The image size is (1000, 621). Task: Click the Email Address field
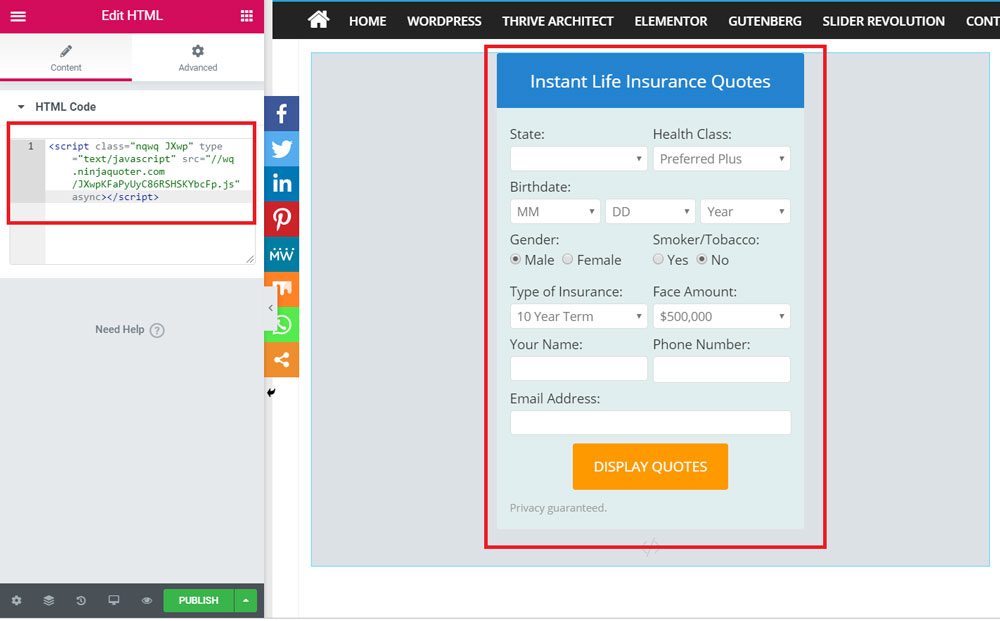650,423
